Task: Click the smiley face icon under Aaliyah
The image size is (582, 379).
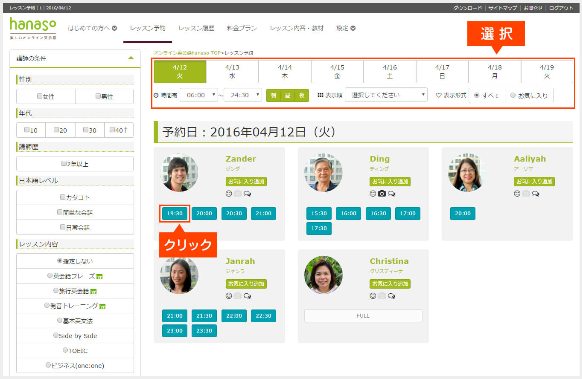Action: click(x=517, y=193)
